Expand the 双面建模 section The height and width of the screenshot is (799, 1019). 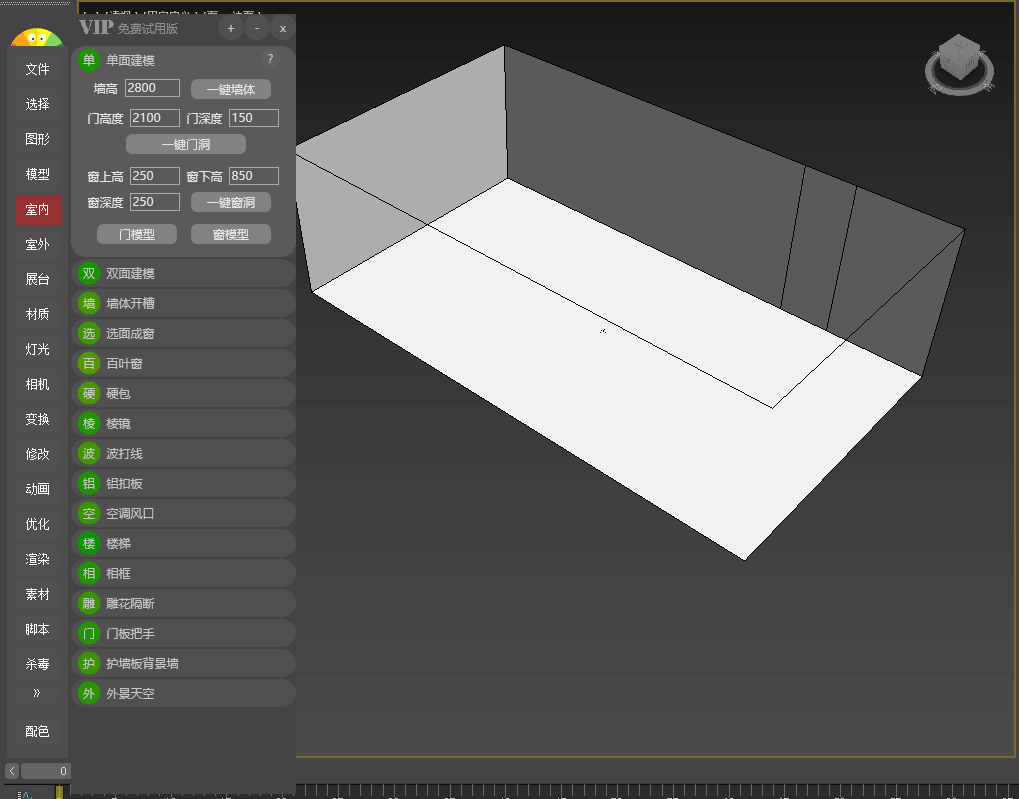[x=183, y=274]
